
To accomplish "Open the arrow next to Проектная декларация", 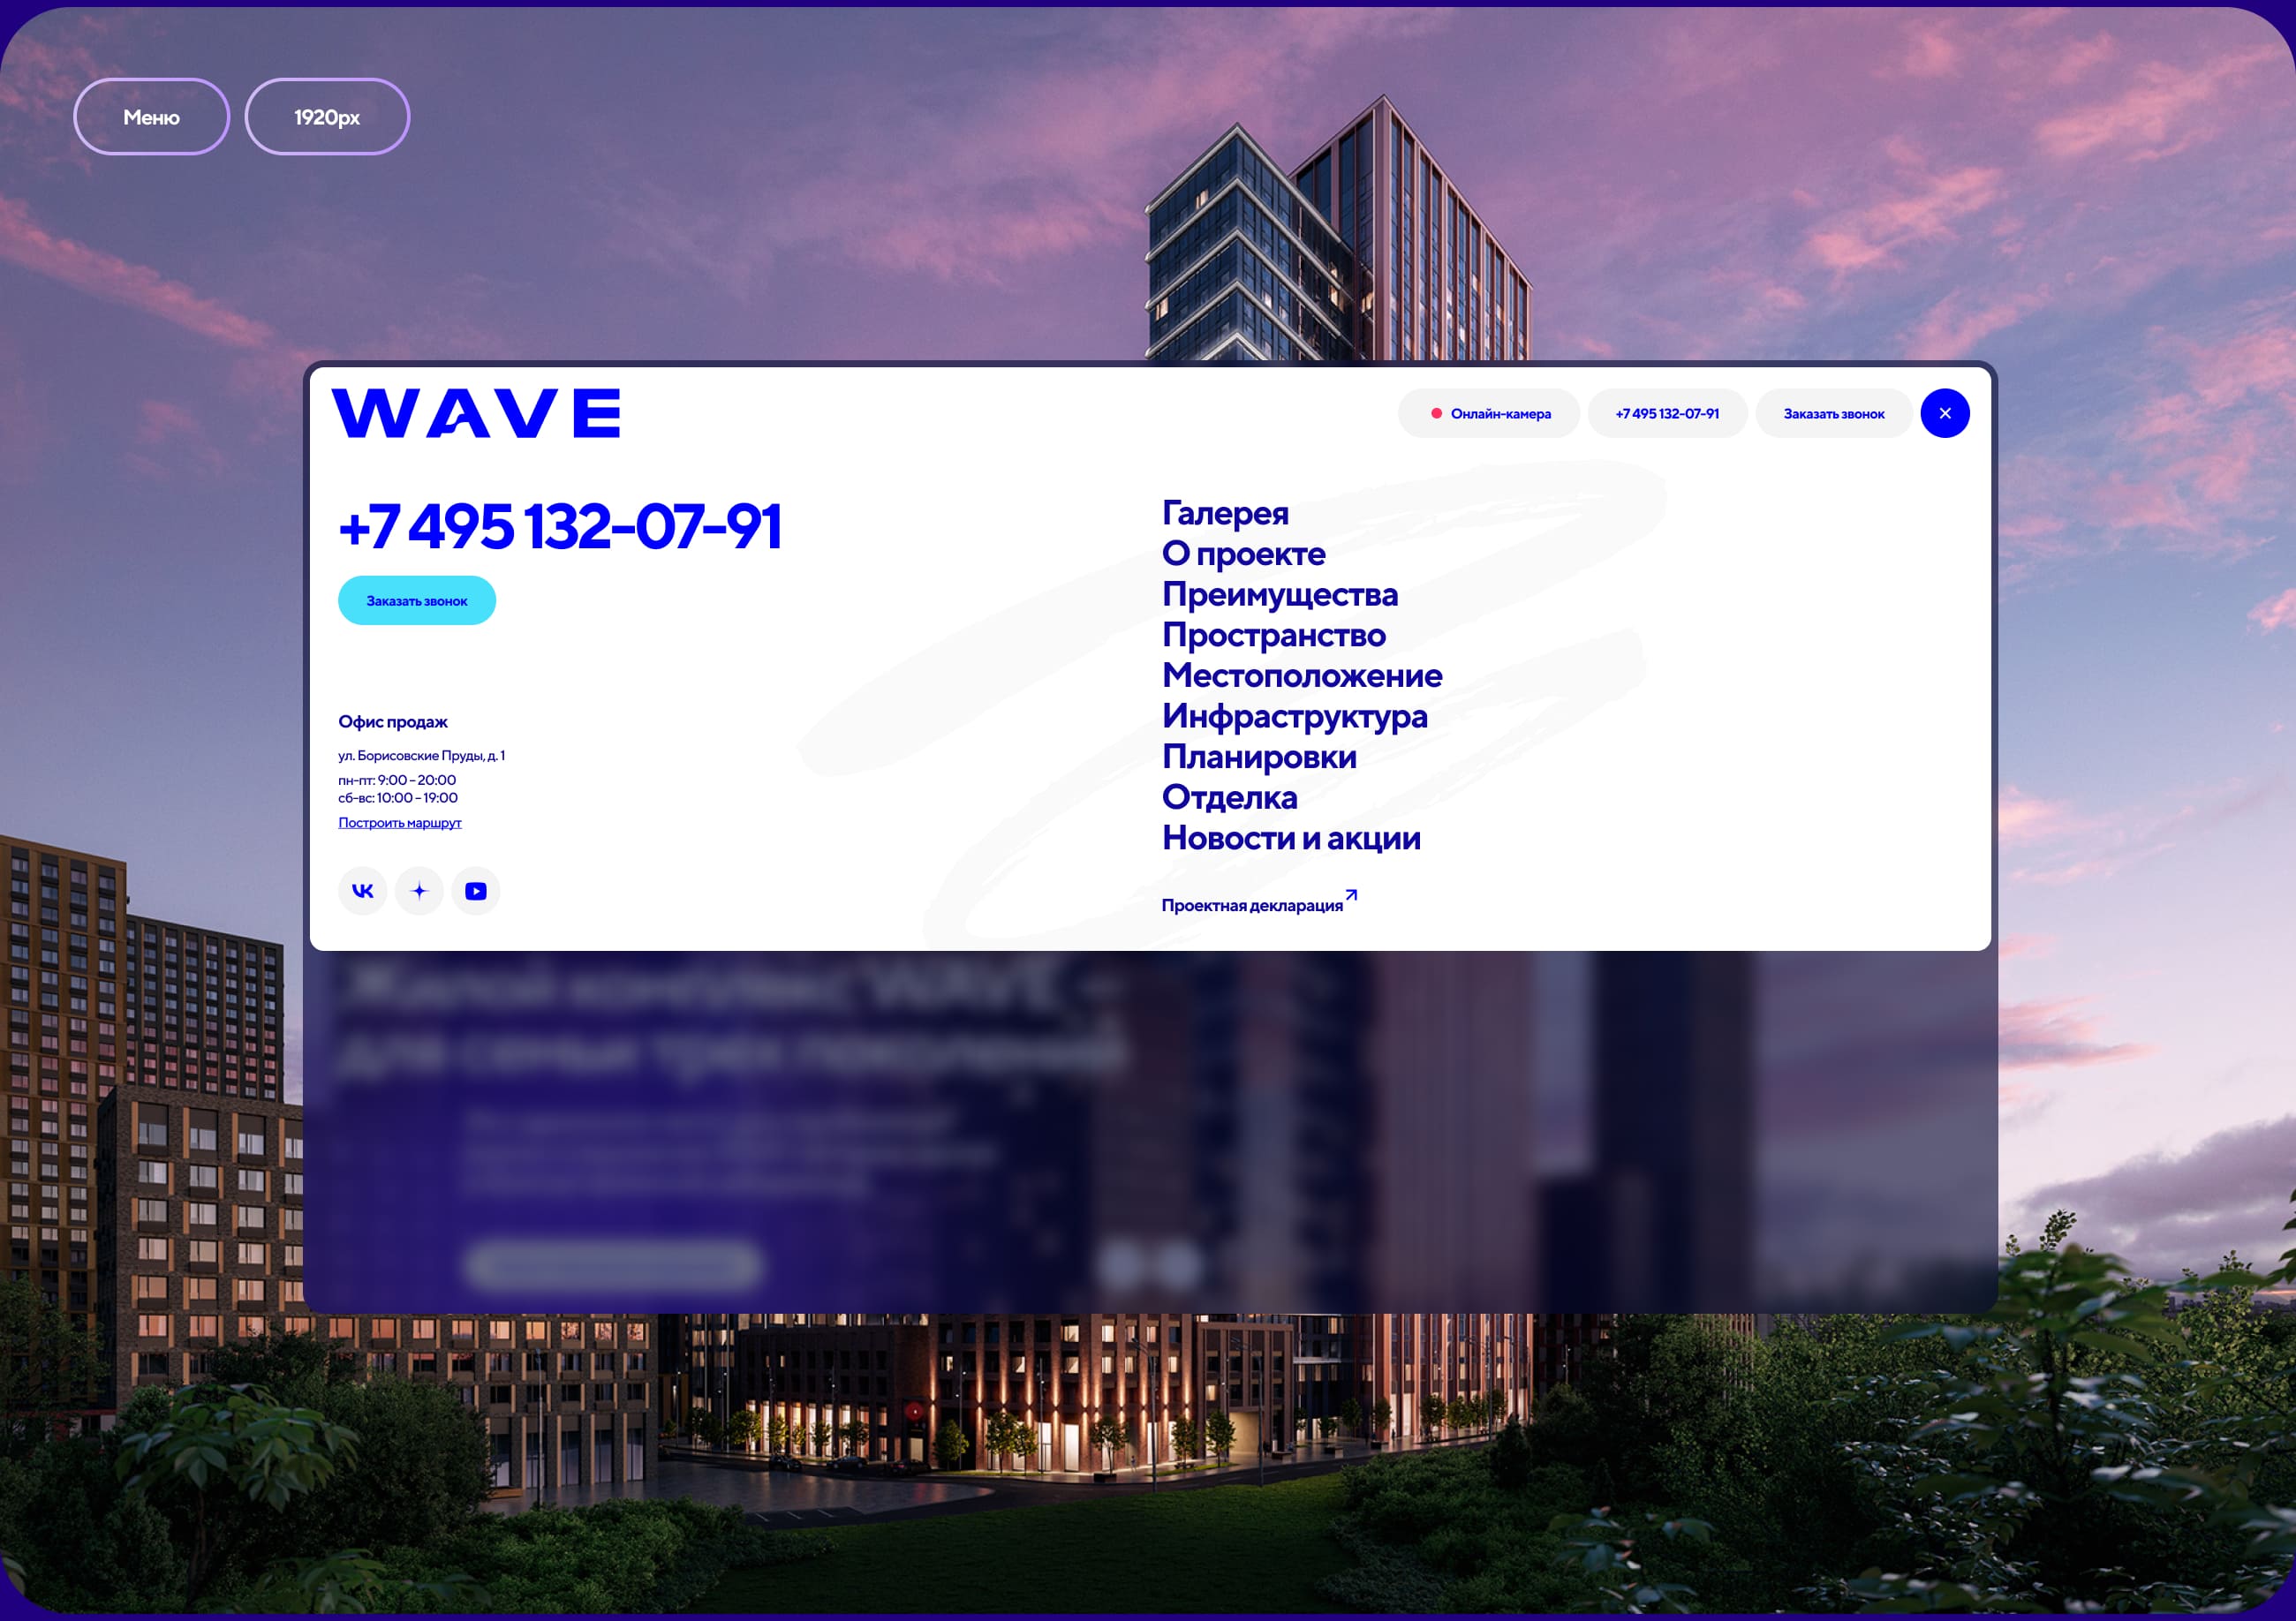I will [x=1351, y=896].
